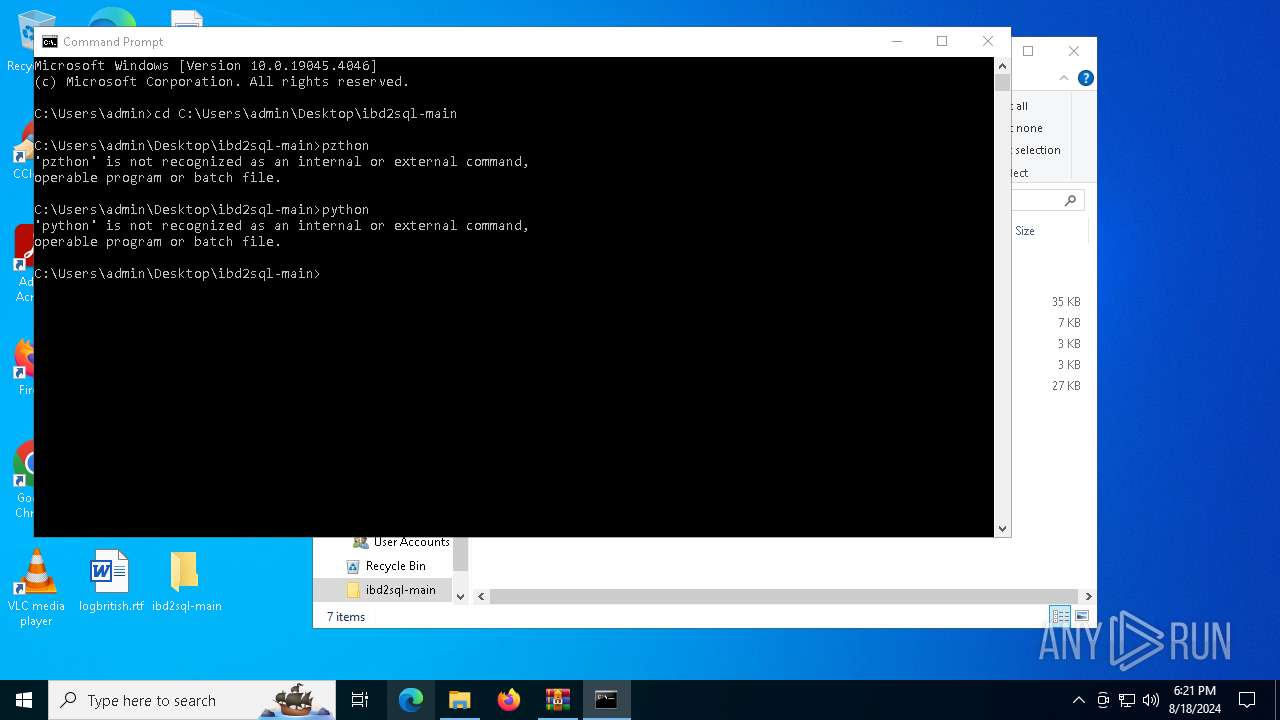Close the File Explorer window
1280x720 pixels.
pyautogui.click(x=1074, y=51)
